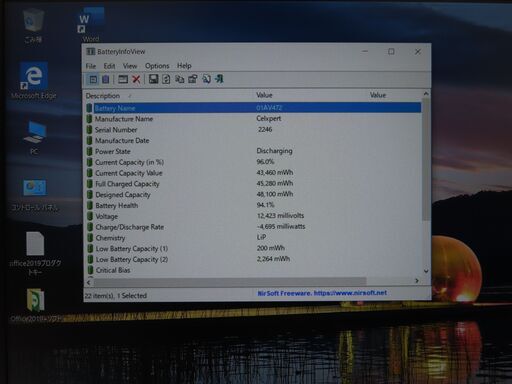512x384 pixels.
Task: Open the Options menu
Action: coord(157,66)
